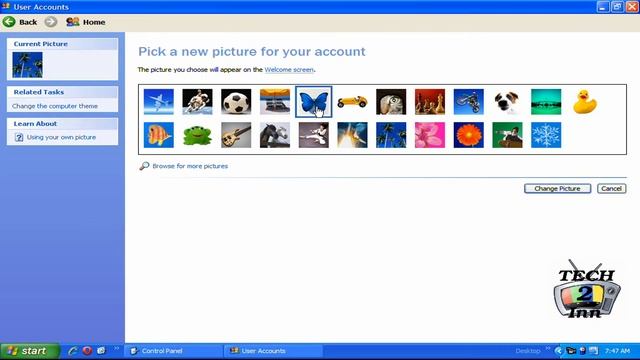Click the current picture thumbnail

27,65
